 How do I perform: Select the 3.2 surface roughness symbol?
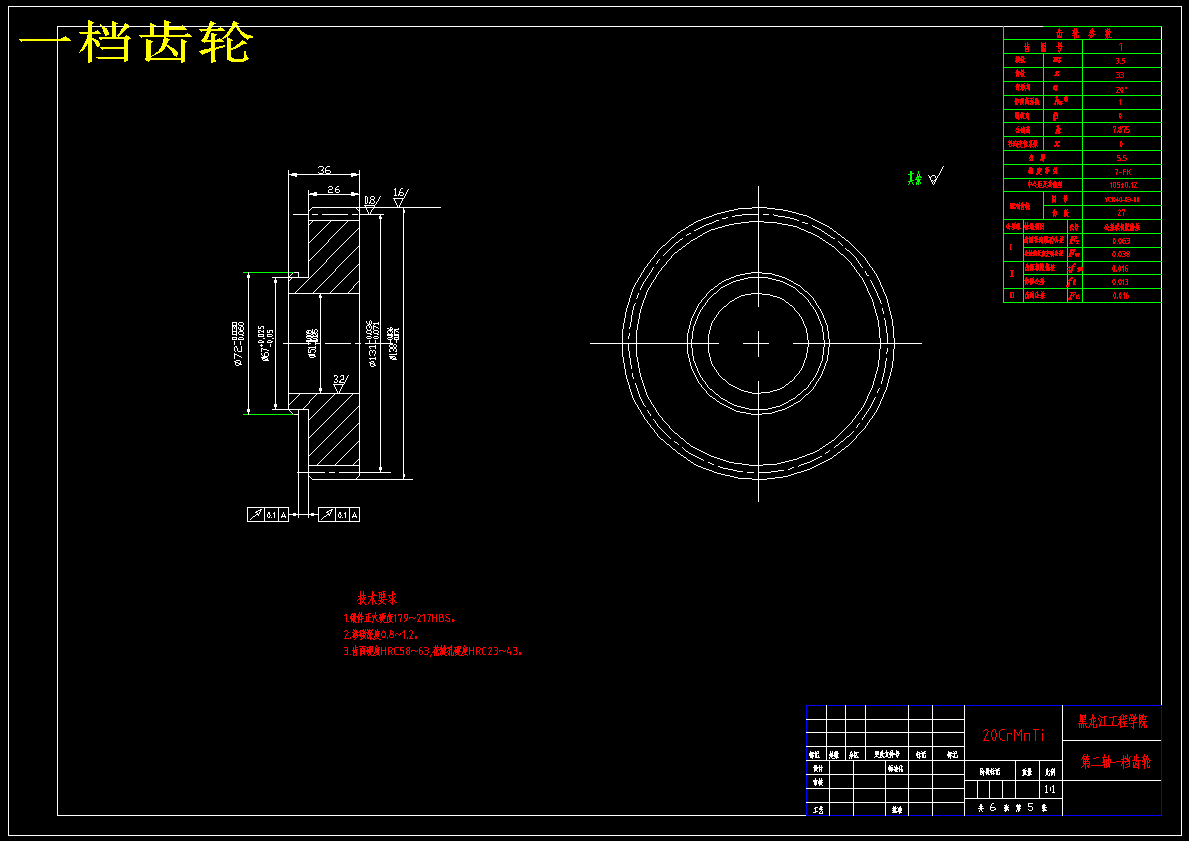tap(340, 384)
